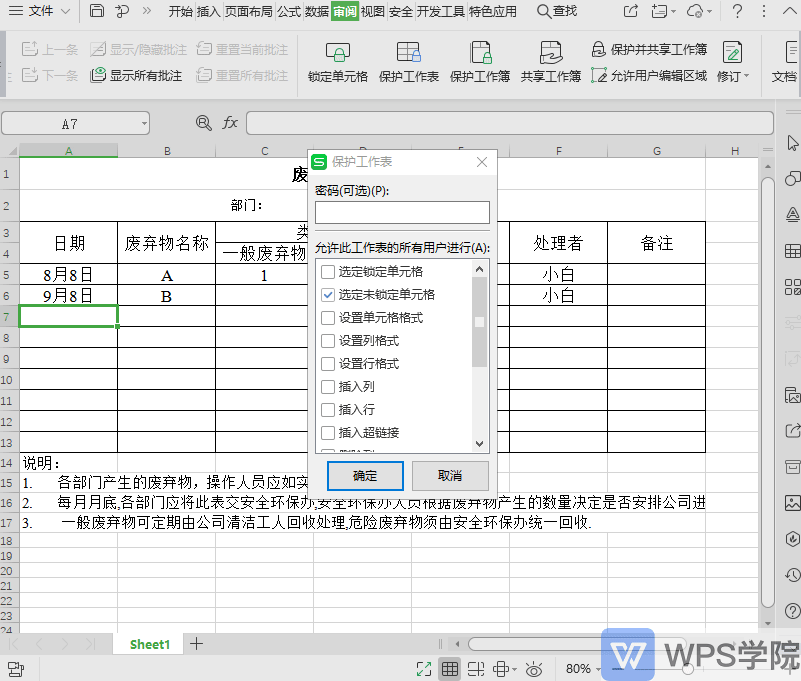Click the Protect Sheet (保护工作表) icon
Image resolution: width=801 pixels, height=681 pixels.
click(409, 52)
